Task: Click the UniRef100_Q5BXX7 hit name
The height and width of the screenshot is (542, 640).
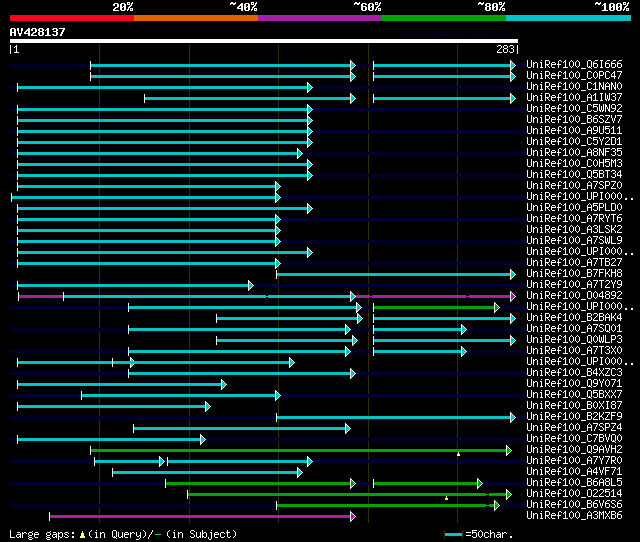Action: (x=574, y=395)
